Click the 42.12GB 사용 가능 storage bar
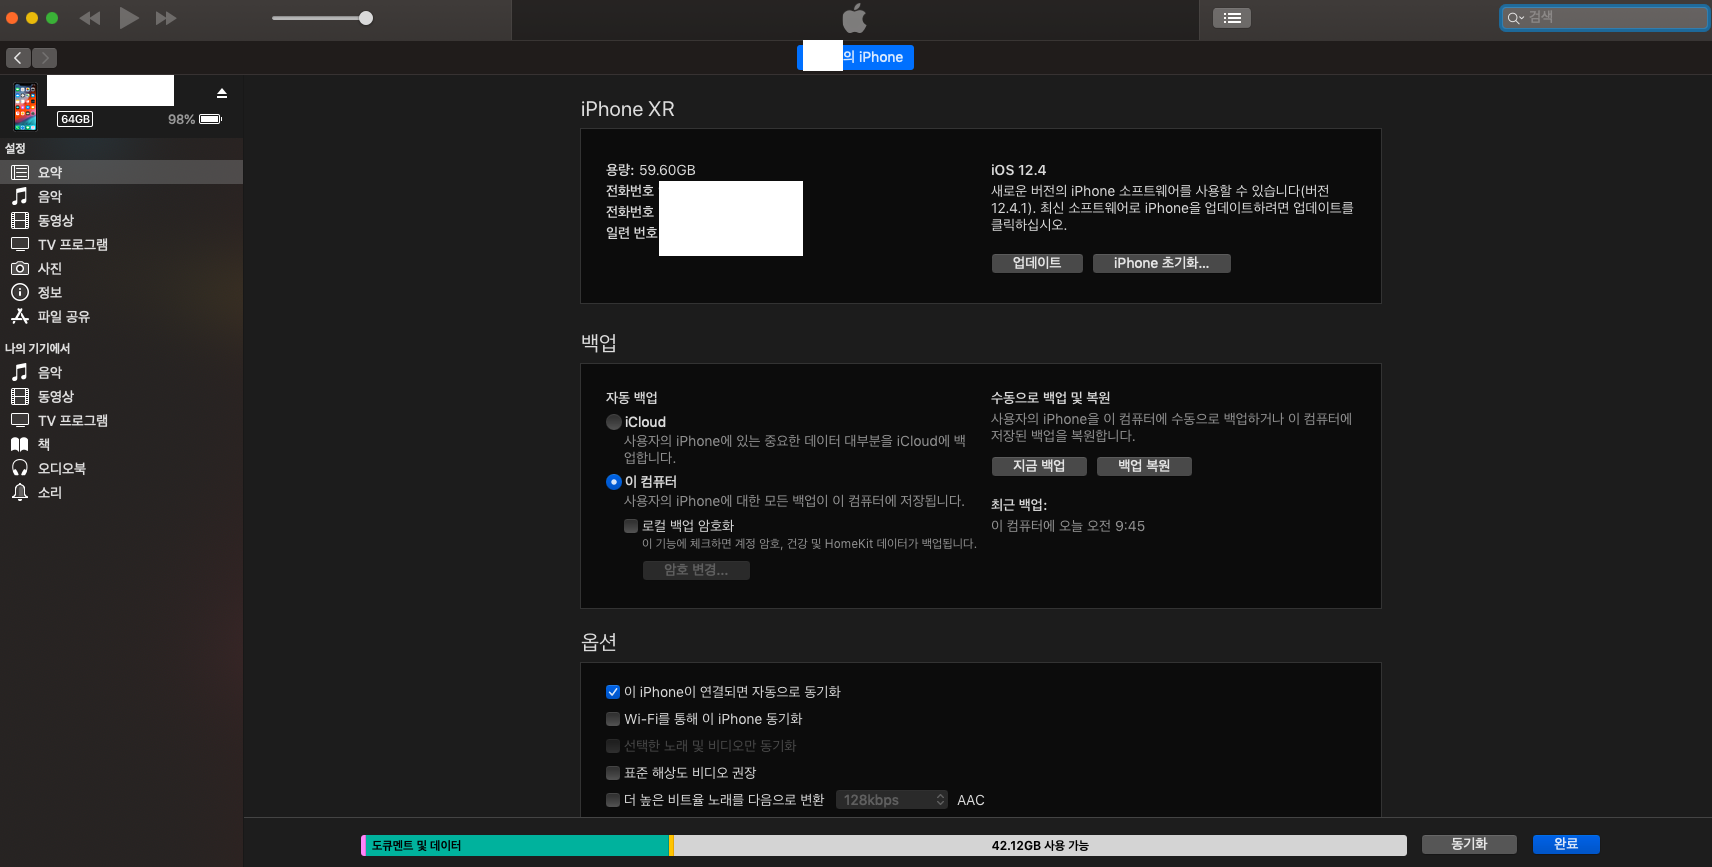 [1040, 846]
